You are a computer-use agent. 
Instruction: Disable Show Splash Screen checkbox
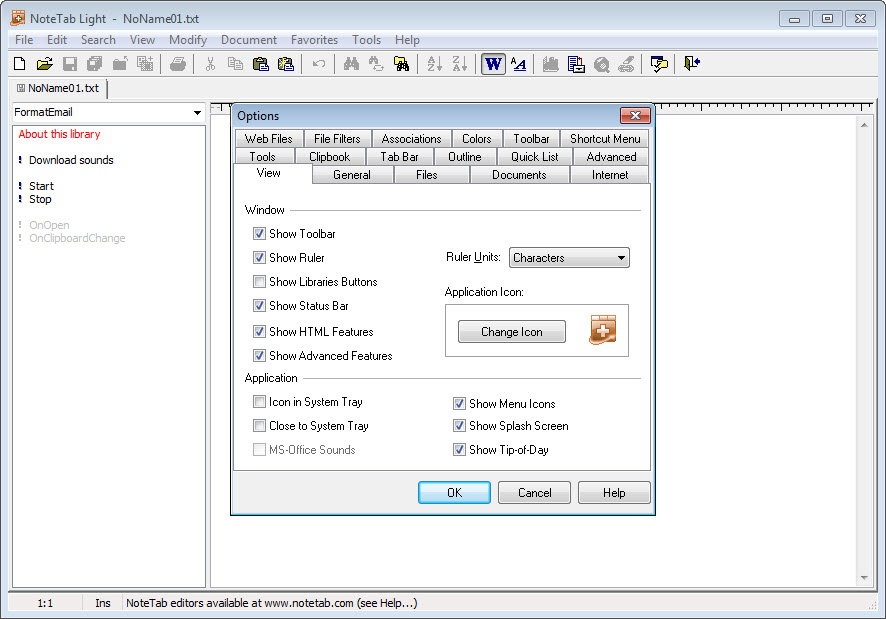(459, 426)
